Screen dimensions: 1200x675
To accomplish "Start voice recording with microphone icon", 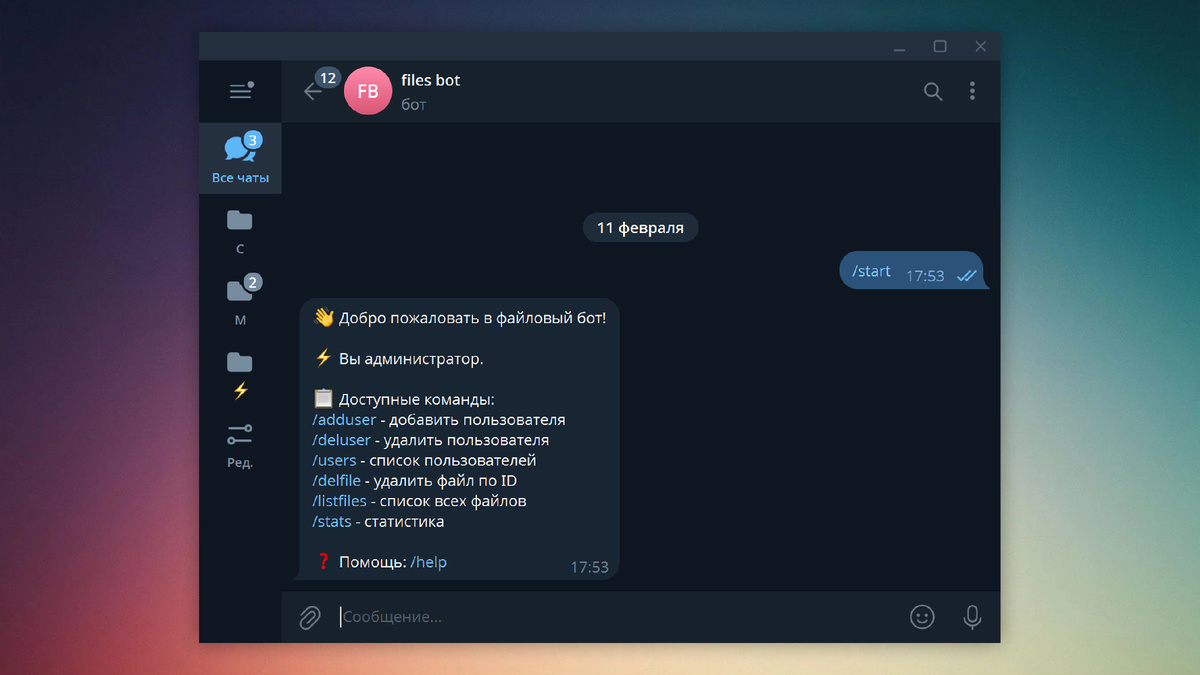I will (972, 617).
